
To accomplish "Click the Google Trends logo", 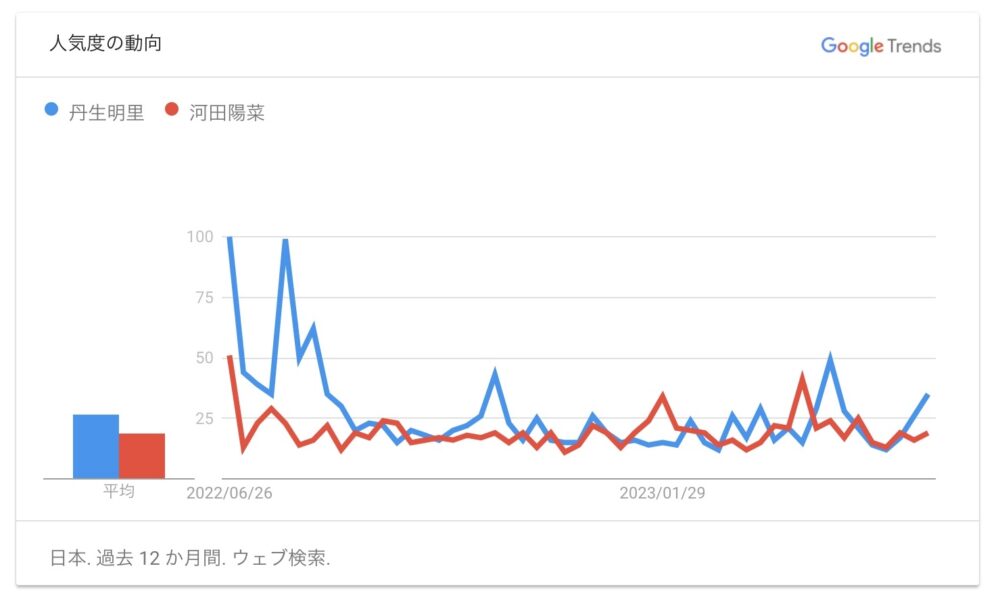I will click(880, 46).
